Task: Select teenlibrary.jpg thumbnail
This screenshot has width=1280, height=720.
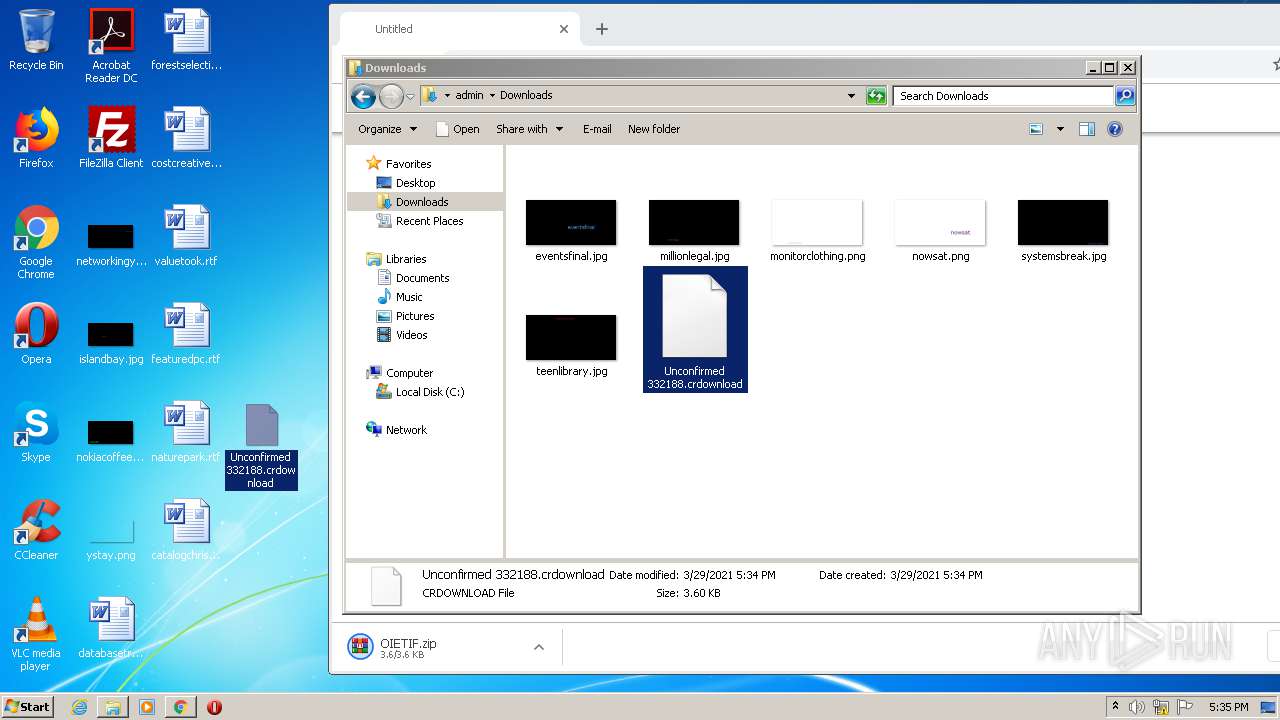Action: click(x=571, y=346)
